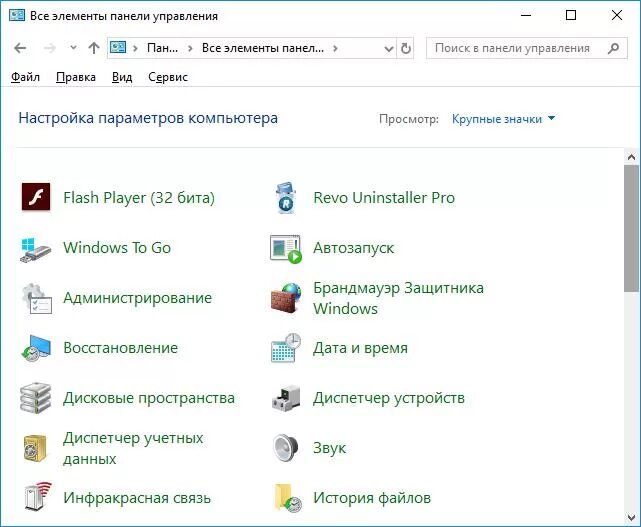
Task: Open the Крупные значки view dropdown
Action: [503, 119]
